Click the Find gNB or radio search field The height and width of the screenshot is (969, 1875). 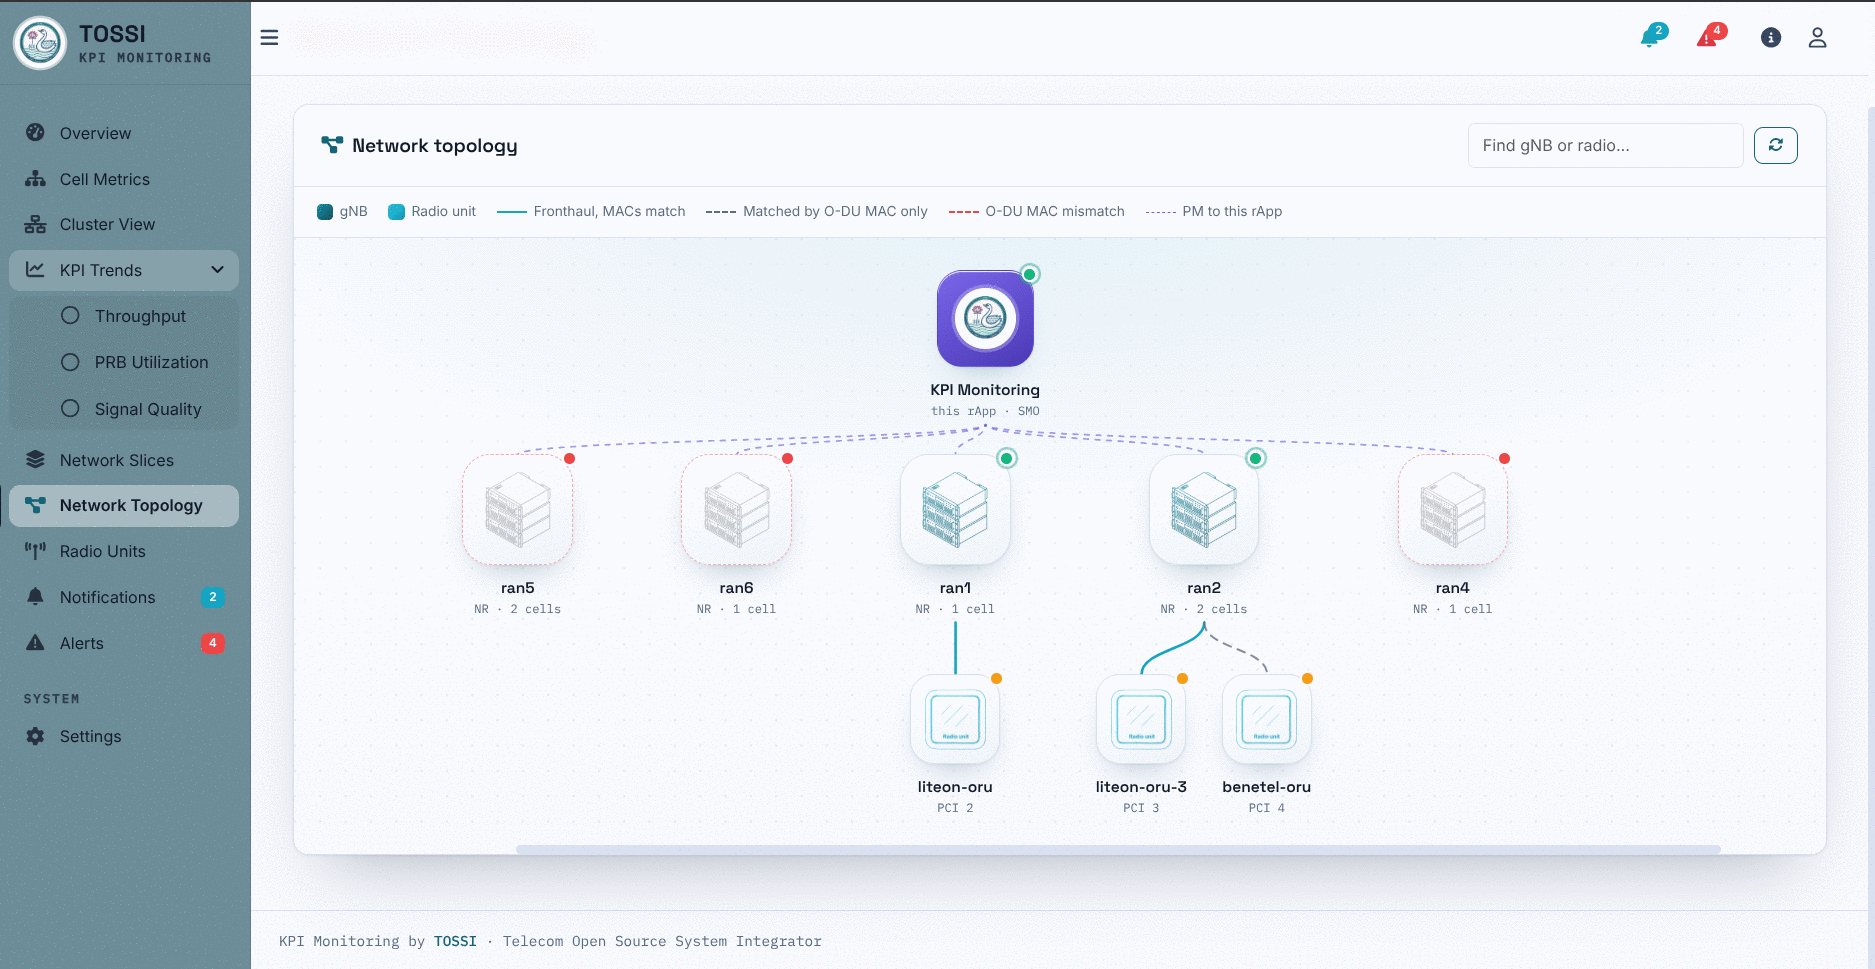coord(1605,146)
